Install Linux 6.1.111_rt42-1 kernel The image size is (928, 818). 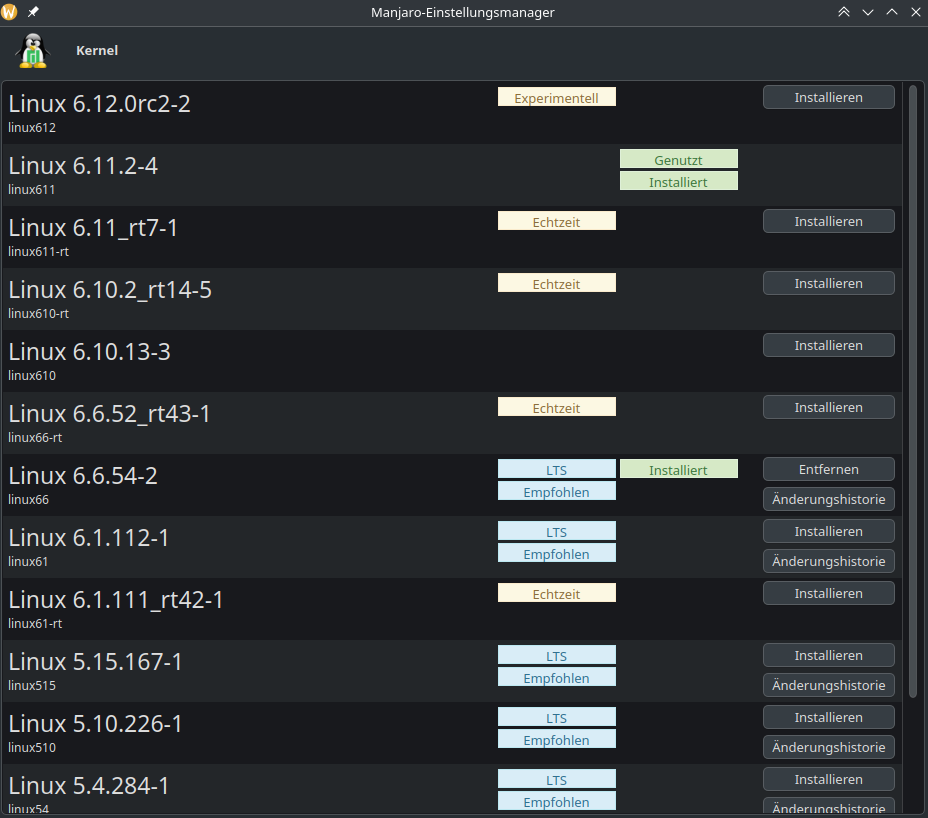(x=829, y=593)
